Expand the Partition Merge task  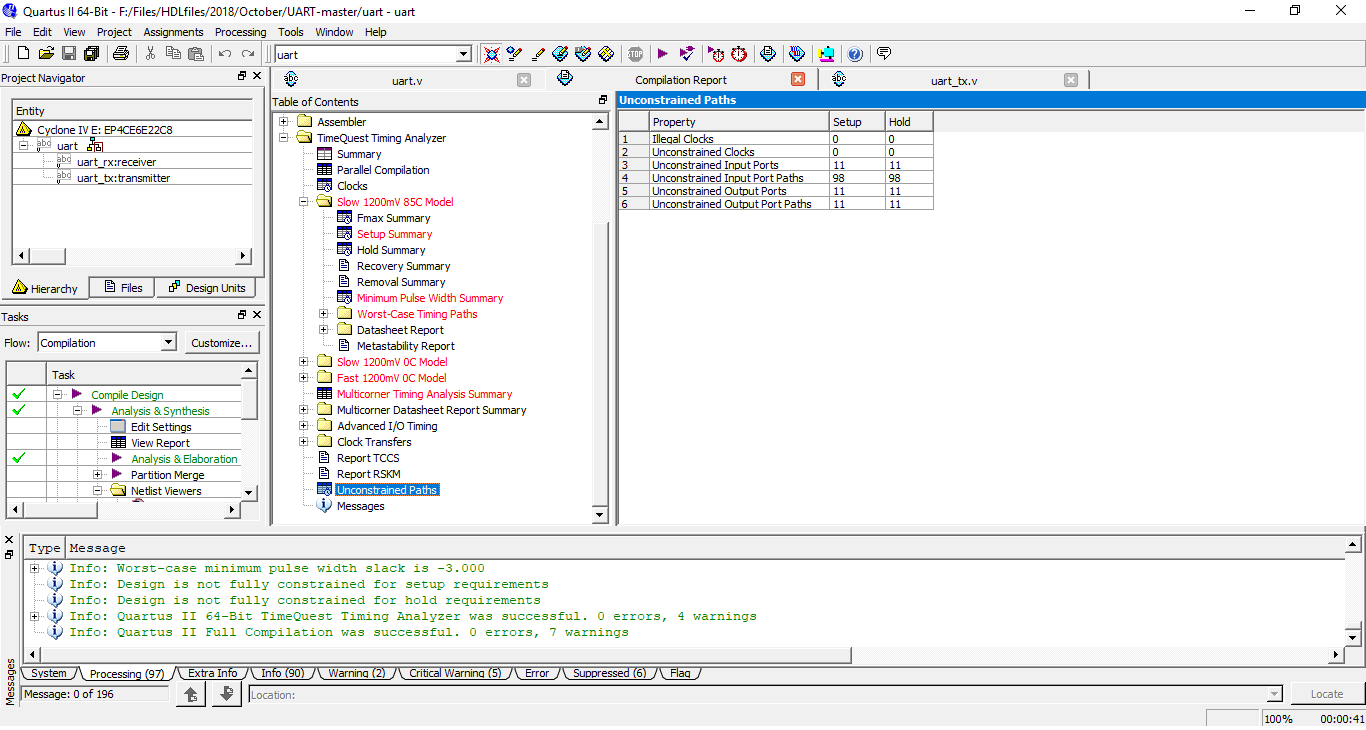click(98, 475)
